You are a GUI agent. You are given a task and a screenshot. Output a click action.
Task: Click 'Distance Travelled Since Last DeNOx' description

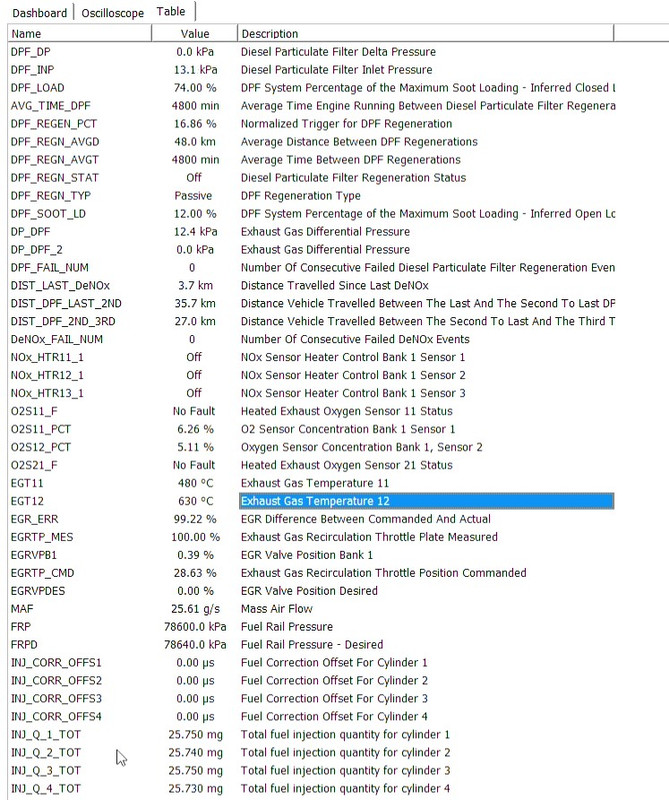pos(334,285)
